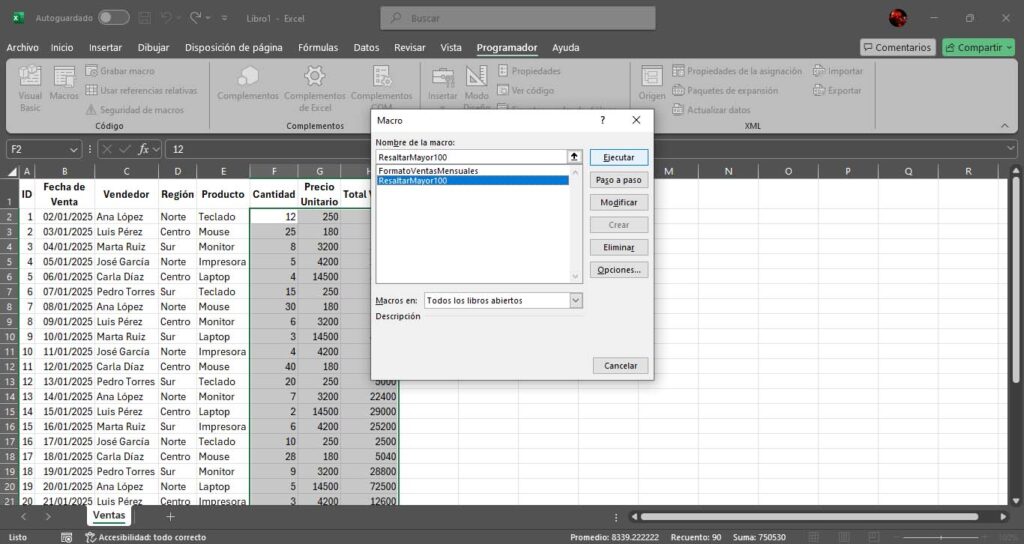Expand the formula bar
The height and width of the screenshot is (544, 1024).
pyautogui.click(x=1010, y=149)
